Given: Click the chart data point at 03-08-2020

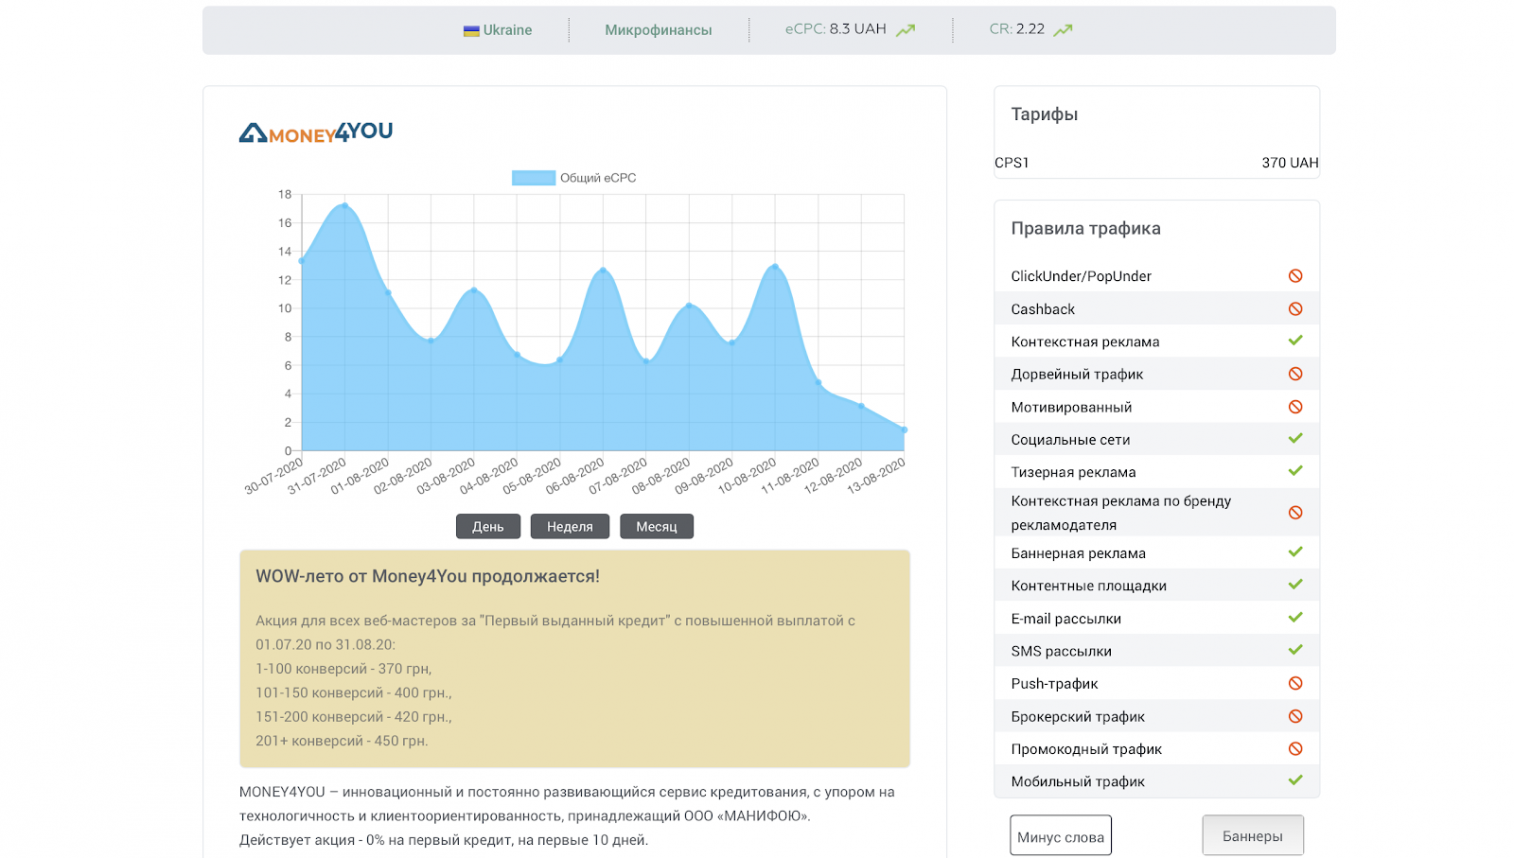Looking at the screenshot, I should [x=474, y=290].
